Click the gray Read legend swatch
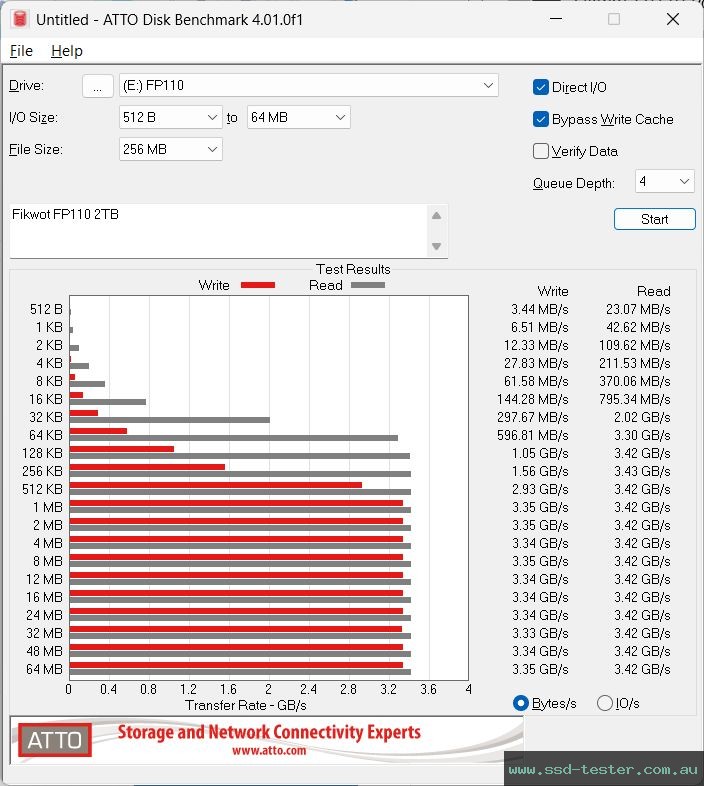 (368, 285)
